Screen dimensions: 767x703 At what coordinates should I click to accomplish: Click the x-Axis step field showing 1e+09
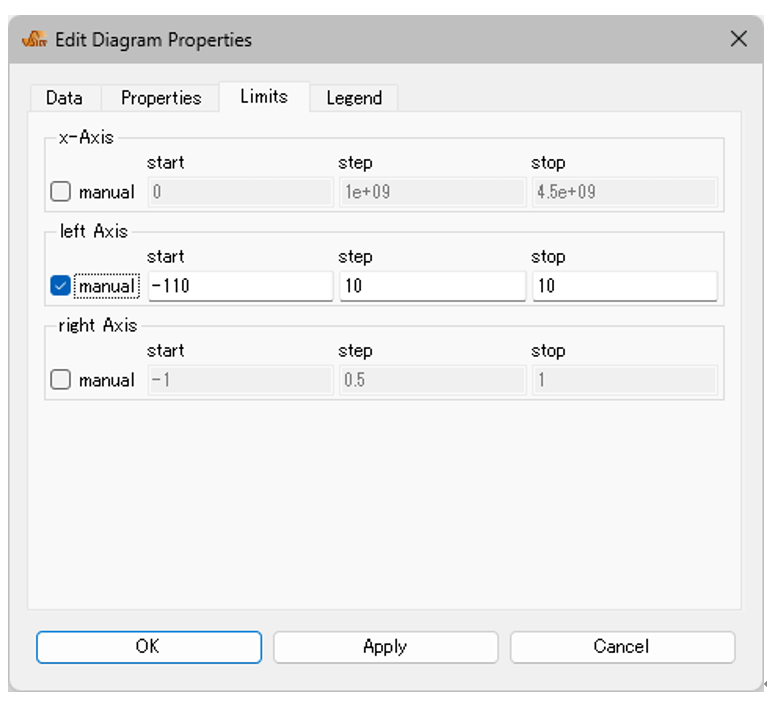(x=433, y=191)
